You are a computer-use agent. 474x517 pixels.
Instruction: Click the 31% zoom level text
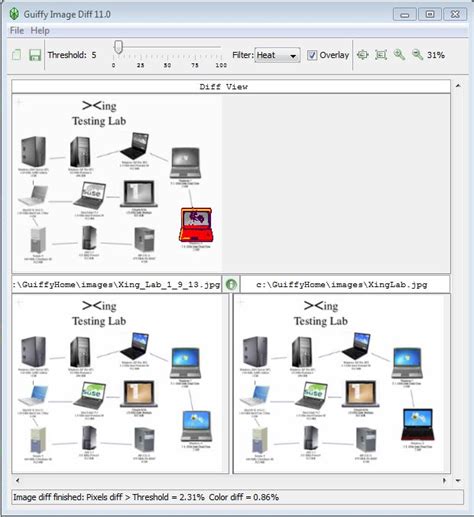coord(436,55)
